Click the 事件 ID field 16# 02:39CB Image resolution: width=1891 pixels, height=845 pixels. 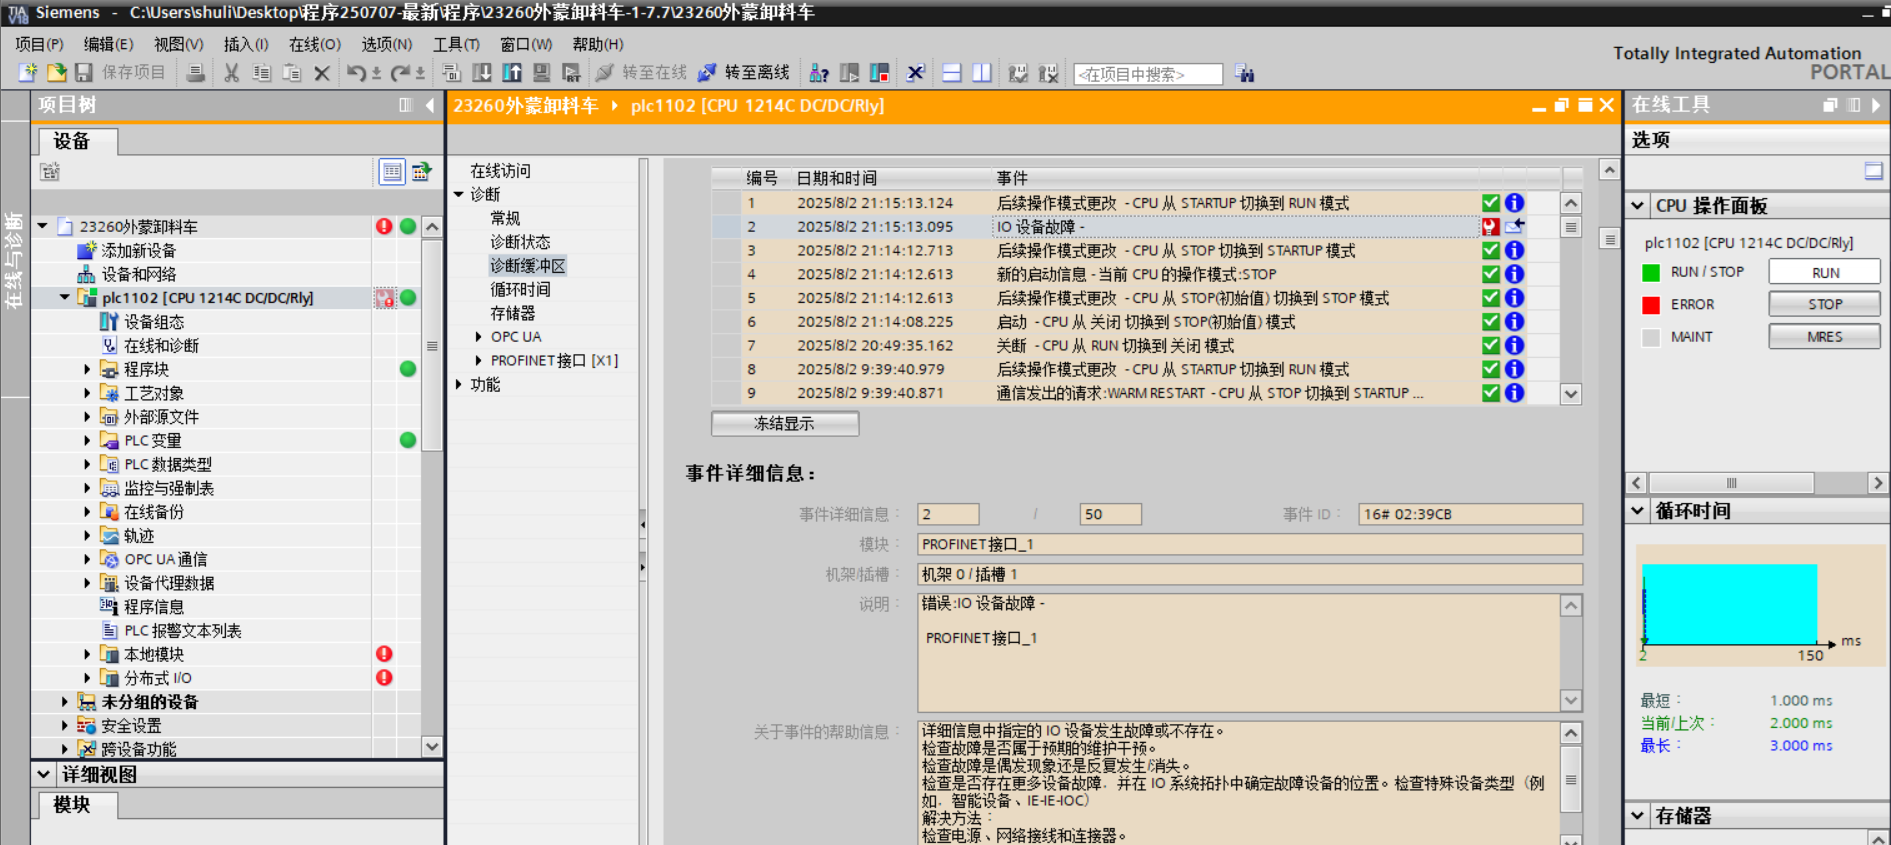click(x=1470, y=514)
